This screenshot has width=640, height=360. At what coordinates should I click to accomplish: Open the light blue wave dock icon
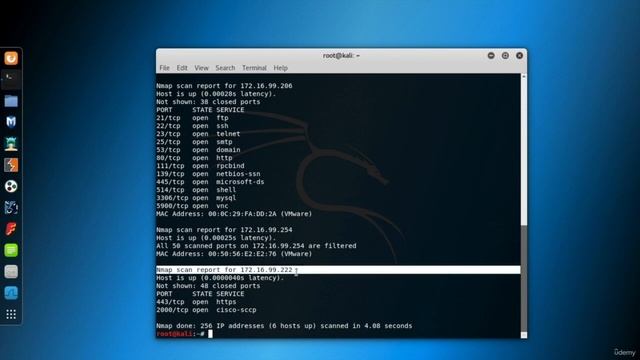pyautogui.click(x=11, y=293)
